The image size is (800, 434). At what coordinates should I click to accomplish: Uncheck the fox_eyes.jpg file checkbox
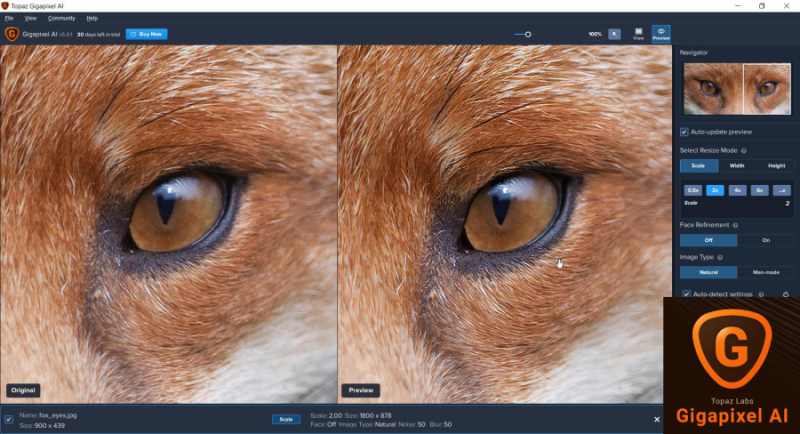click(x=9, y=419)
